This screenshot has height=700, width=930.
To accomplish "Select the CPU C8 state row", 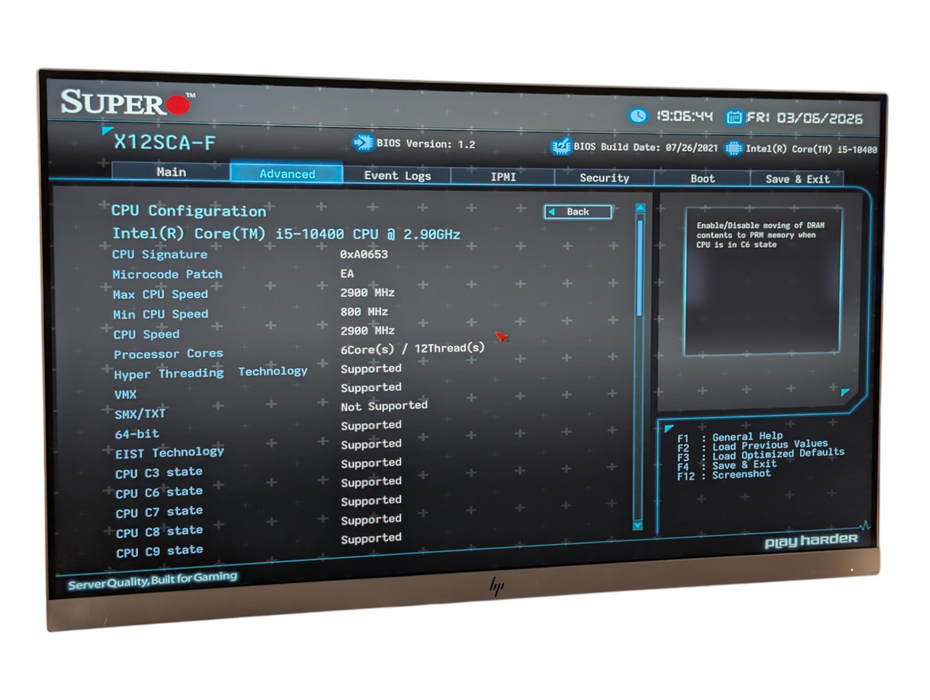I will pyautogui.click(x=258, y=525).
